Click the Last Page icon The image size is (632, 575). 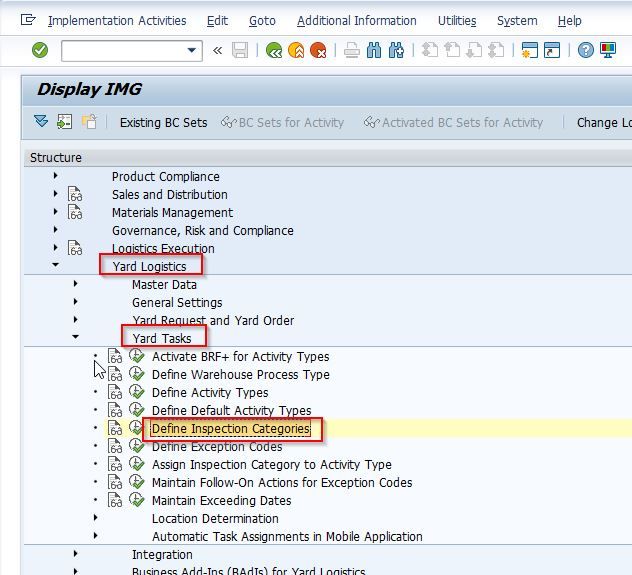point(496,50)
